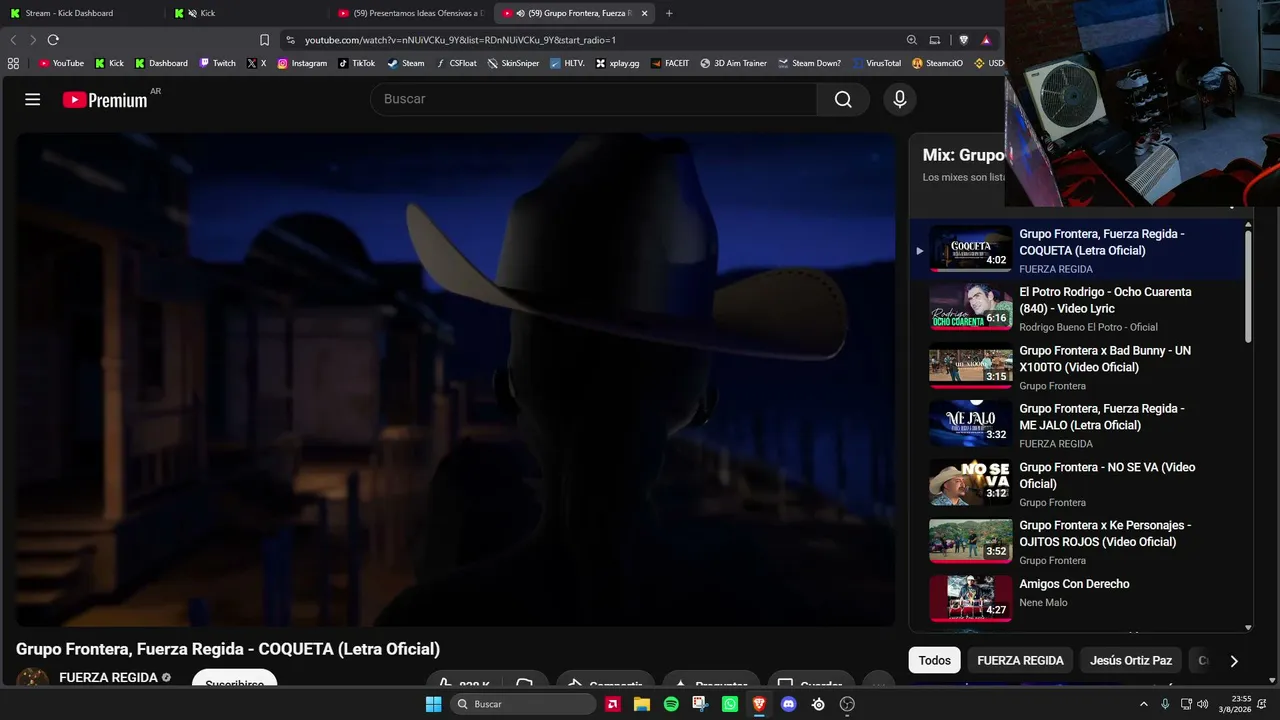
Task: Open the Dashboard bookmark
Action: pos(162,63)
